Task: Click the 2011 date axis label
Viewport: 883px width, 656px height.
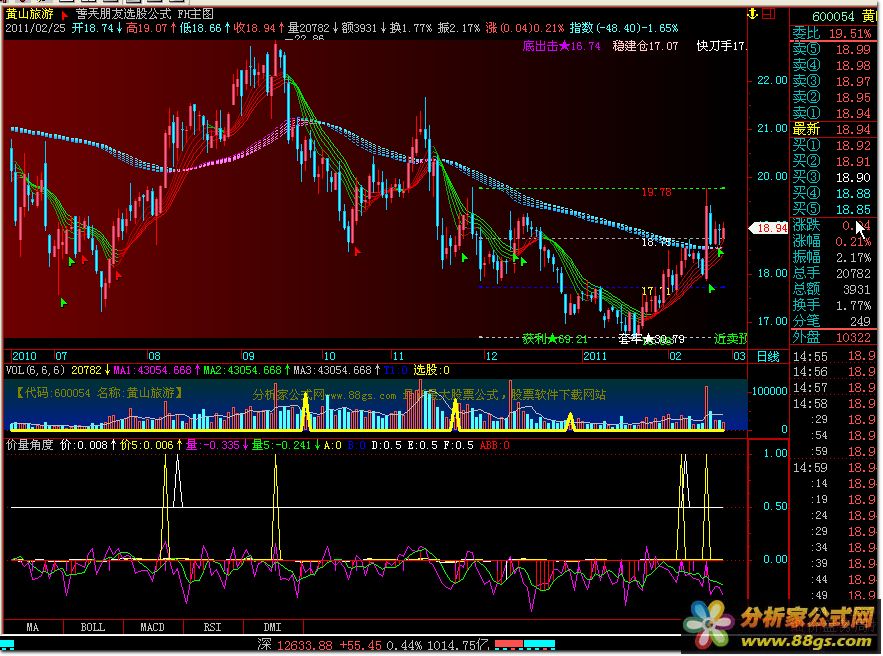Action: click(x=595, y=356)
